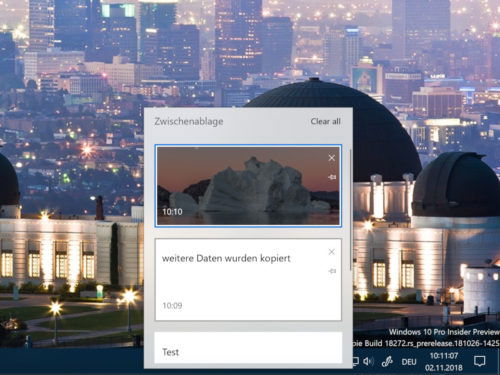Select the 'Test' clipboard entry
The height and width of the screenshot is (375, 500).
[x=248, y=348]
